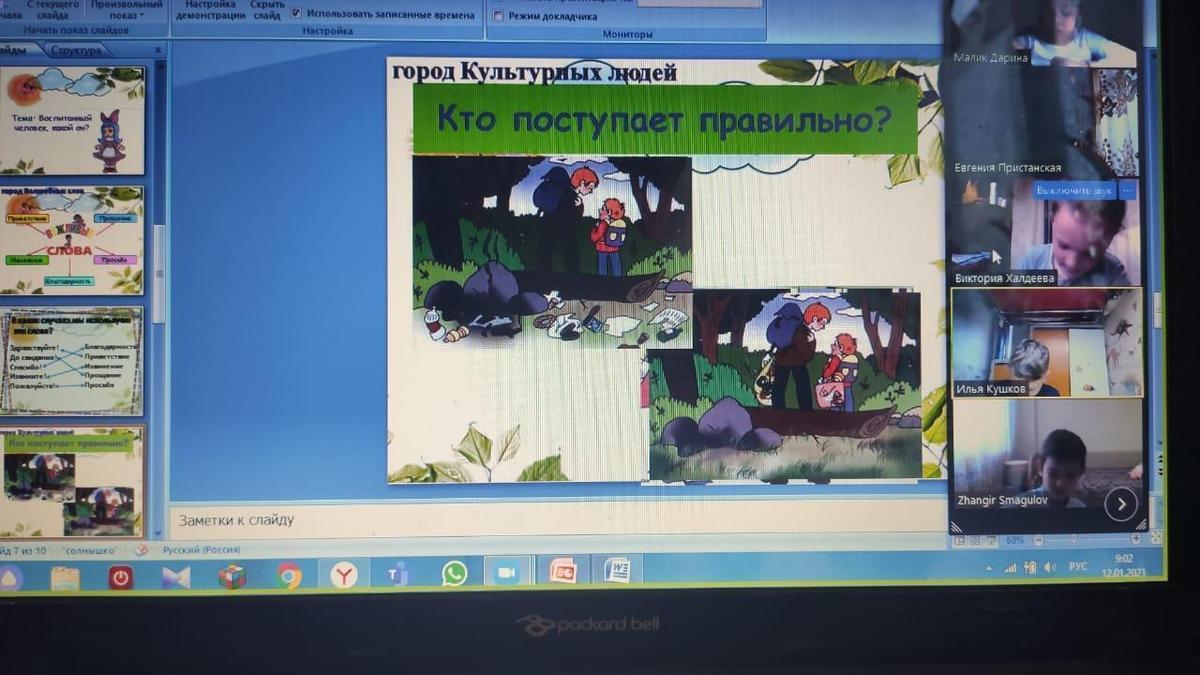The width and height of the screenshot is (1200, 675).
Task: Click the PowerPoint taskbar icon
Action: click(x=563, y=571)
